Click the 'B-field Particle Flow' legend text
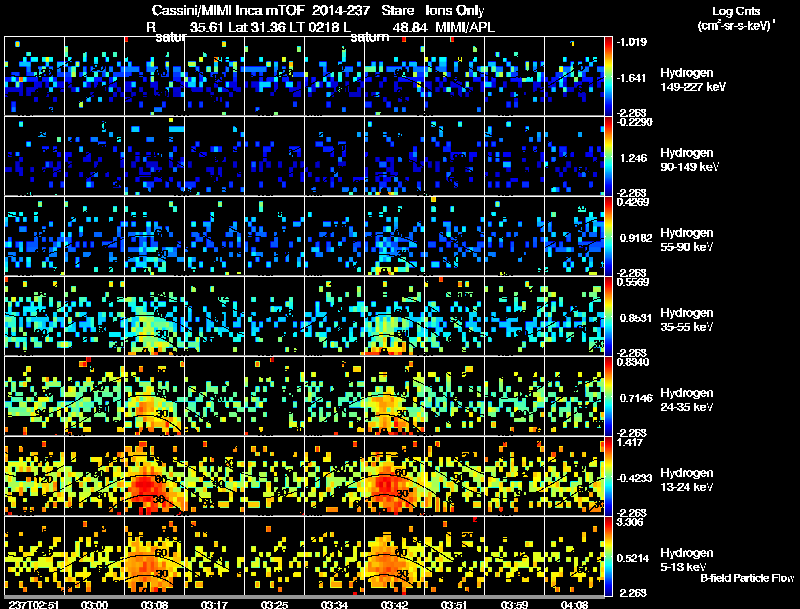Screen dimensions: 800x609 [747, 578]
